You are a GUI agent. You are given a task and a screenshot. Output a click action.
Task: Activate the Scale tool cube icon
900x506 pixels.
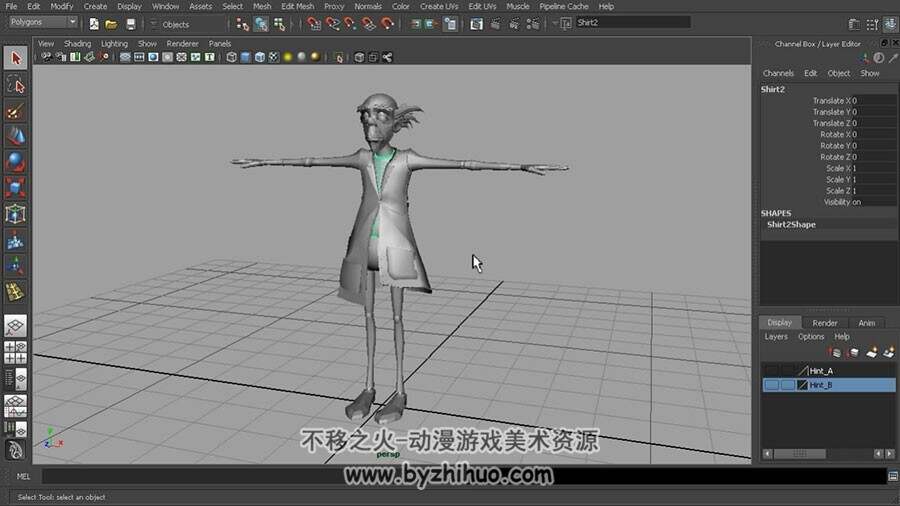(15, 188)
